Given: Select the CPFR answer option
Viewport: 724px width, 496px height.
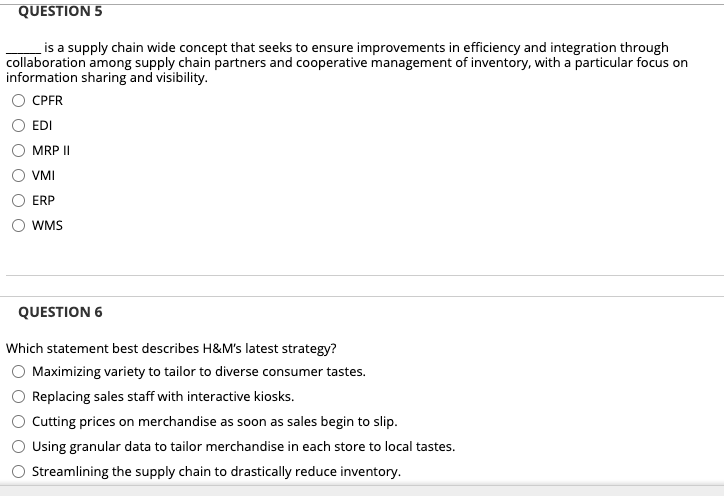Looking at the screenshot, I should click(18, 100).
